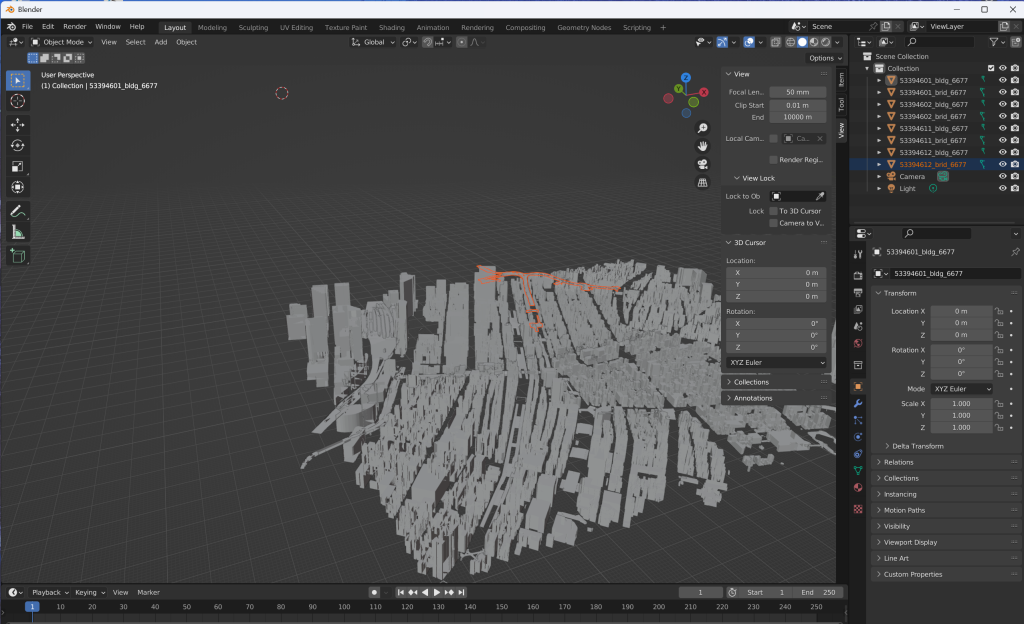Open the Shading workspace tab
Viewport: 1024px width, 624px height.
coord(392,27)
